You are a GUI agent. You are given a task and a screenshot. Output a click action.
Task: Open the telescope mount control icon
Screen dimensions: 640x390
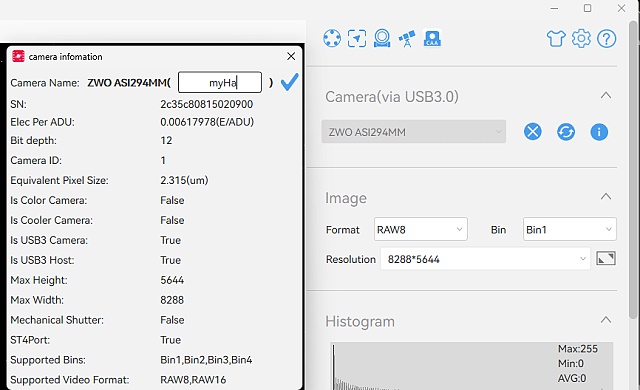pyautogui.click(x=407, y=39)
